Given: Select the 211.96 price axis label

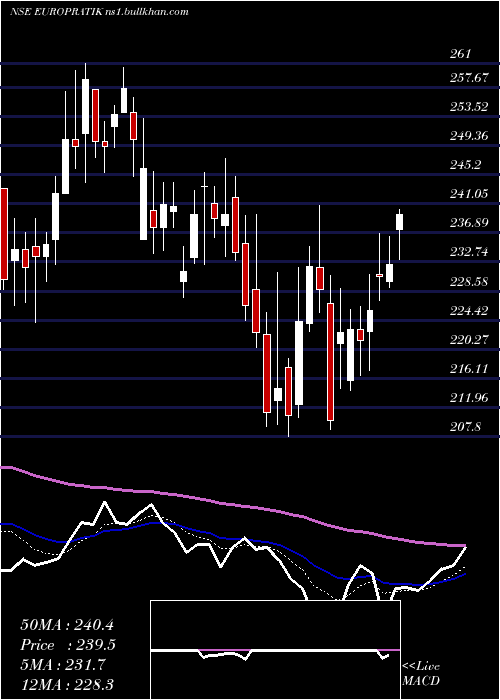Looking at the screenshot, I should tap(469, 398).
